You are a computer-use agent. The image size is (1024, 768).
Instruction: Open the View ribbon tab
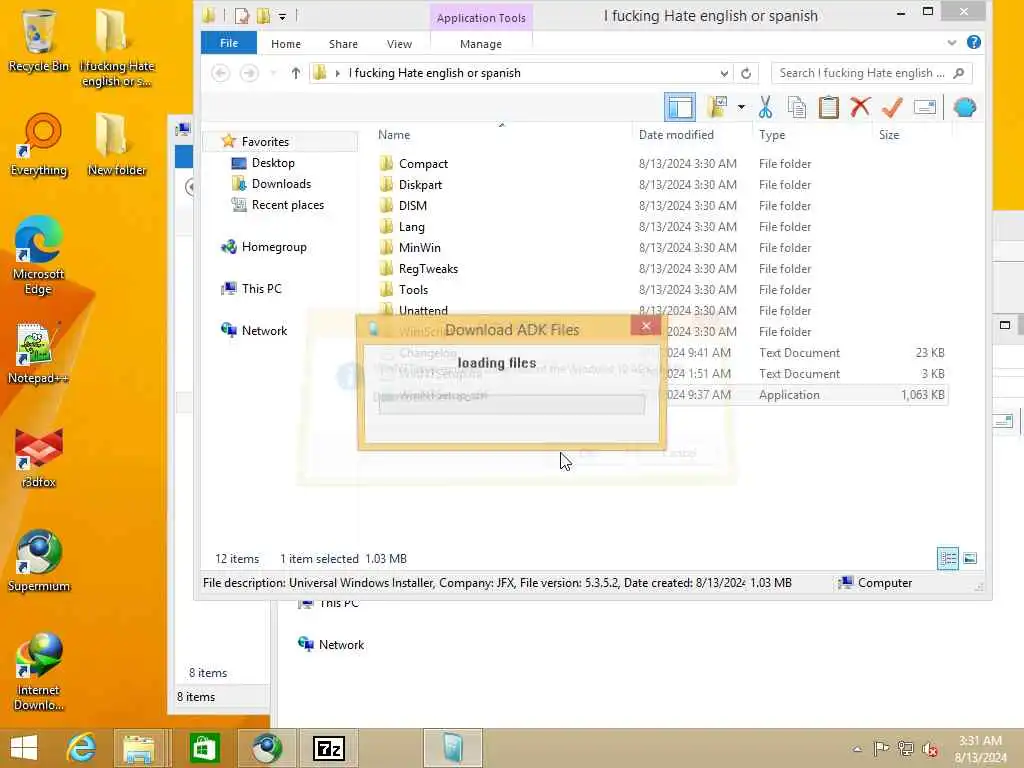399,44
